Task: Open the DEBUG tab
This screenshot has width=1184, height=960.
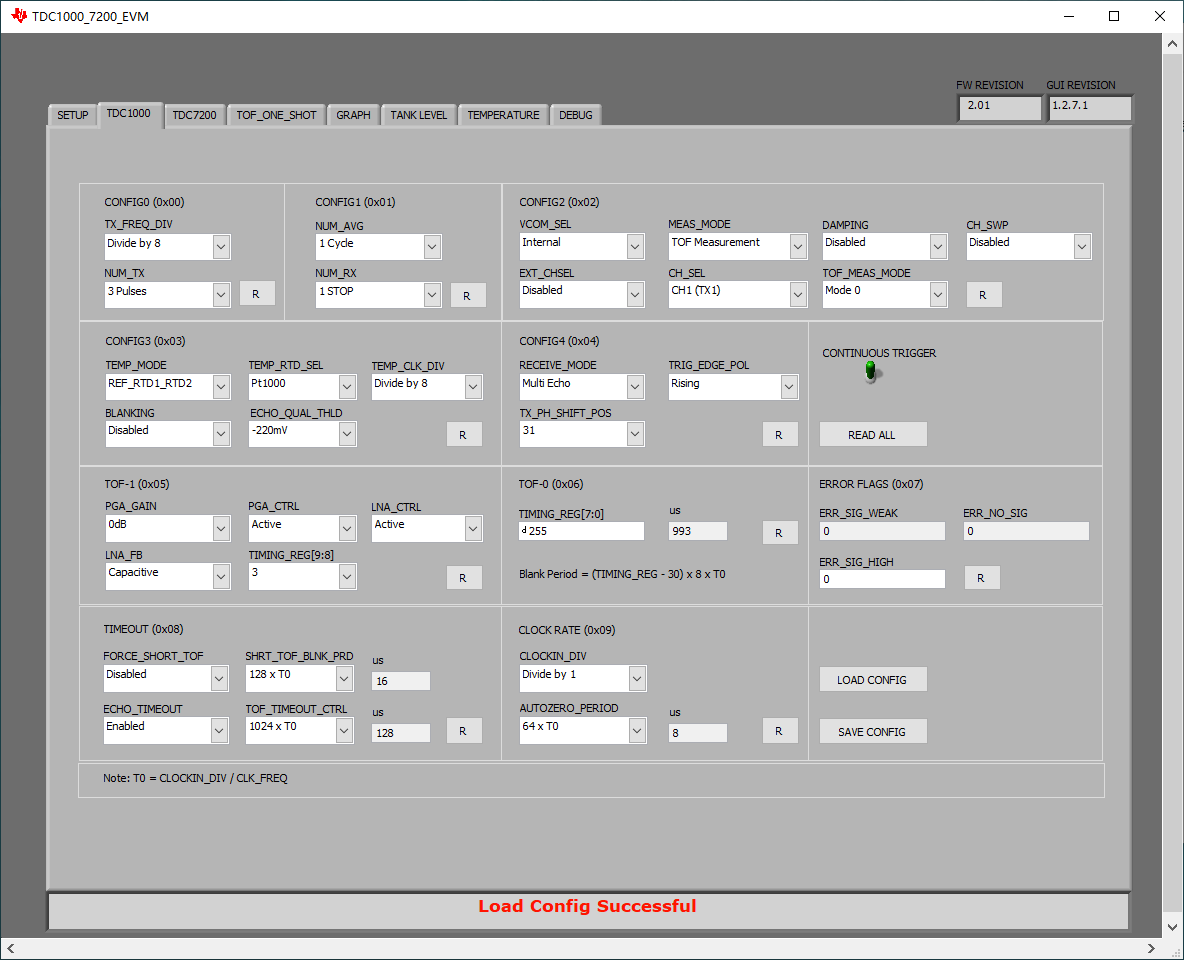Action: [575, 115]
